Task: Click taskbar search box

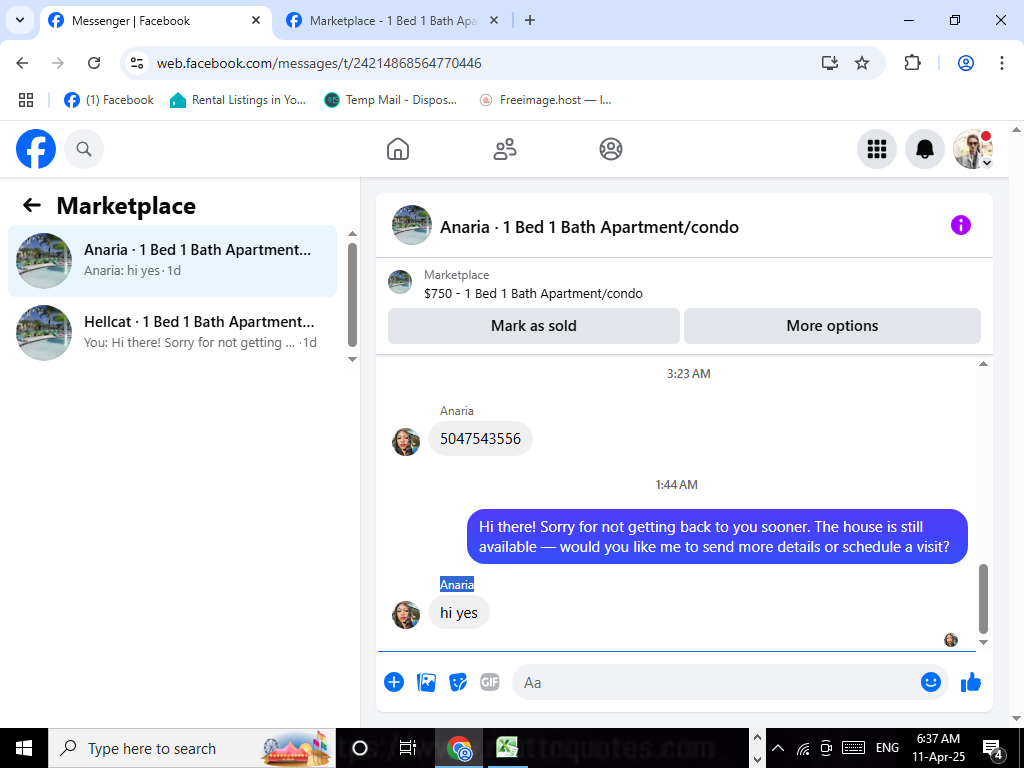Action: pos(192,748)
